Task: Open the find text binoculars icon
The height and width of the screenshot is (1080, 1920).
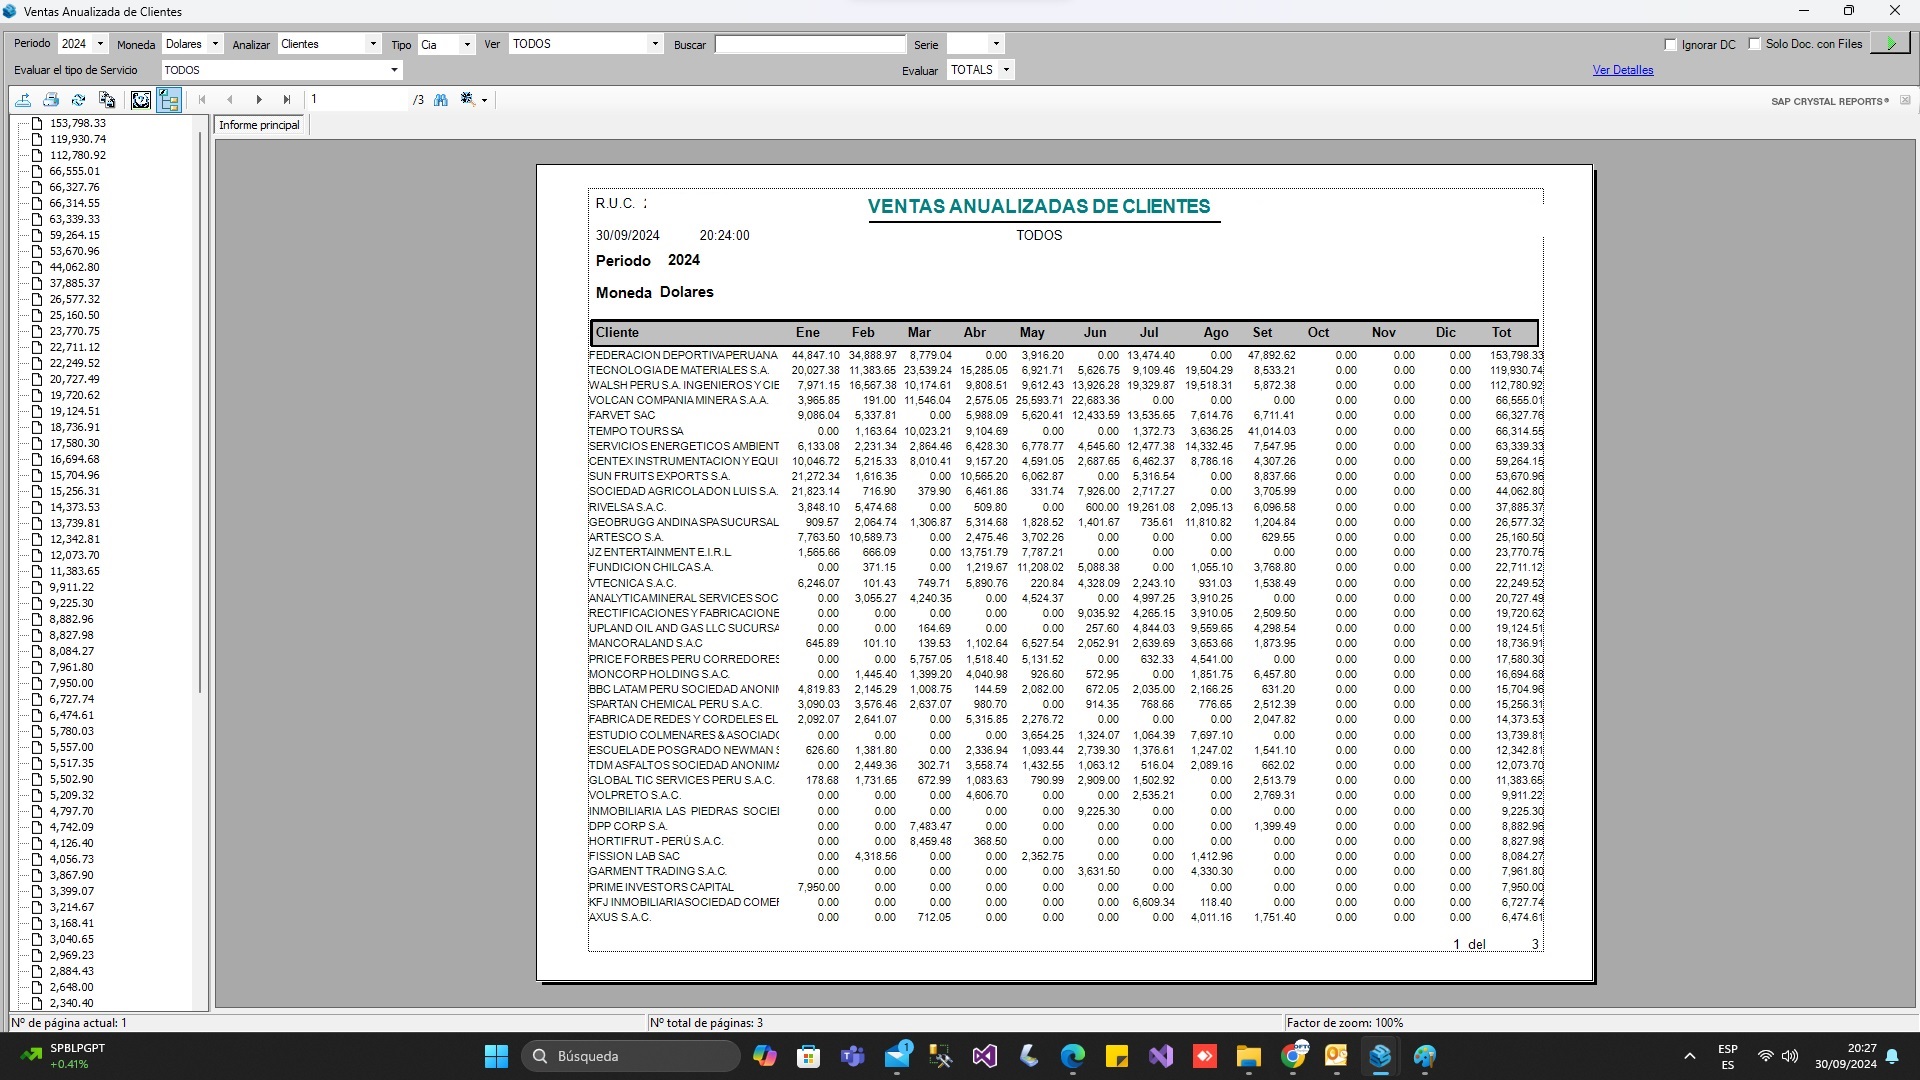Action: point(440,99)
